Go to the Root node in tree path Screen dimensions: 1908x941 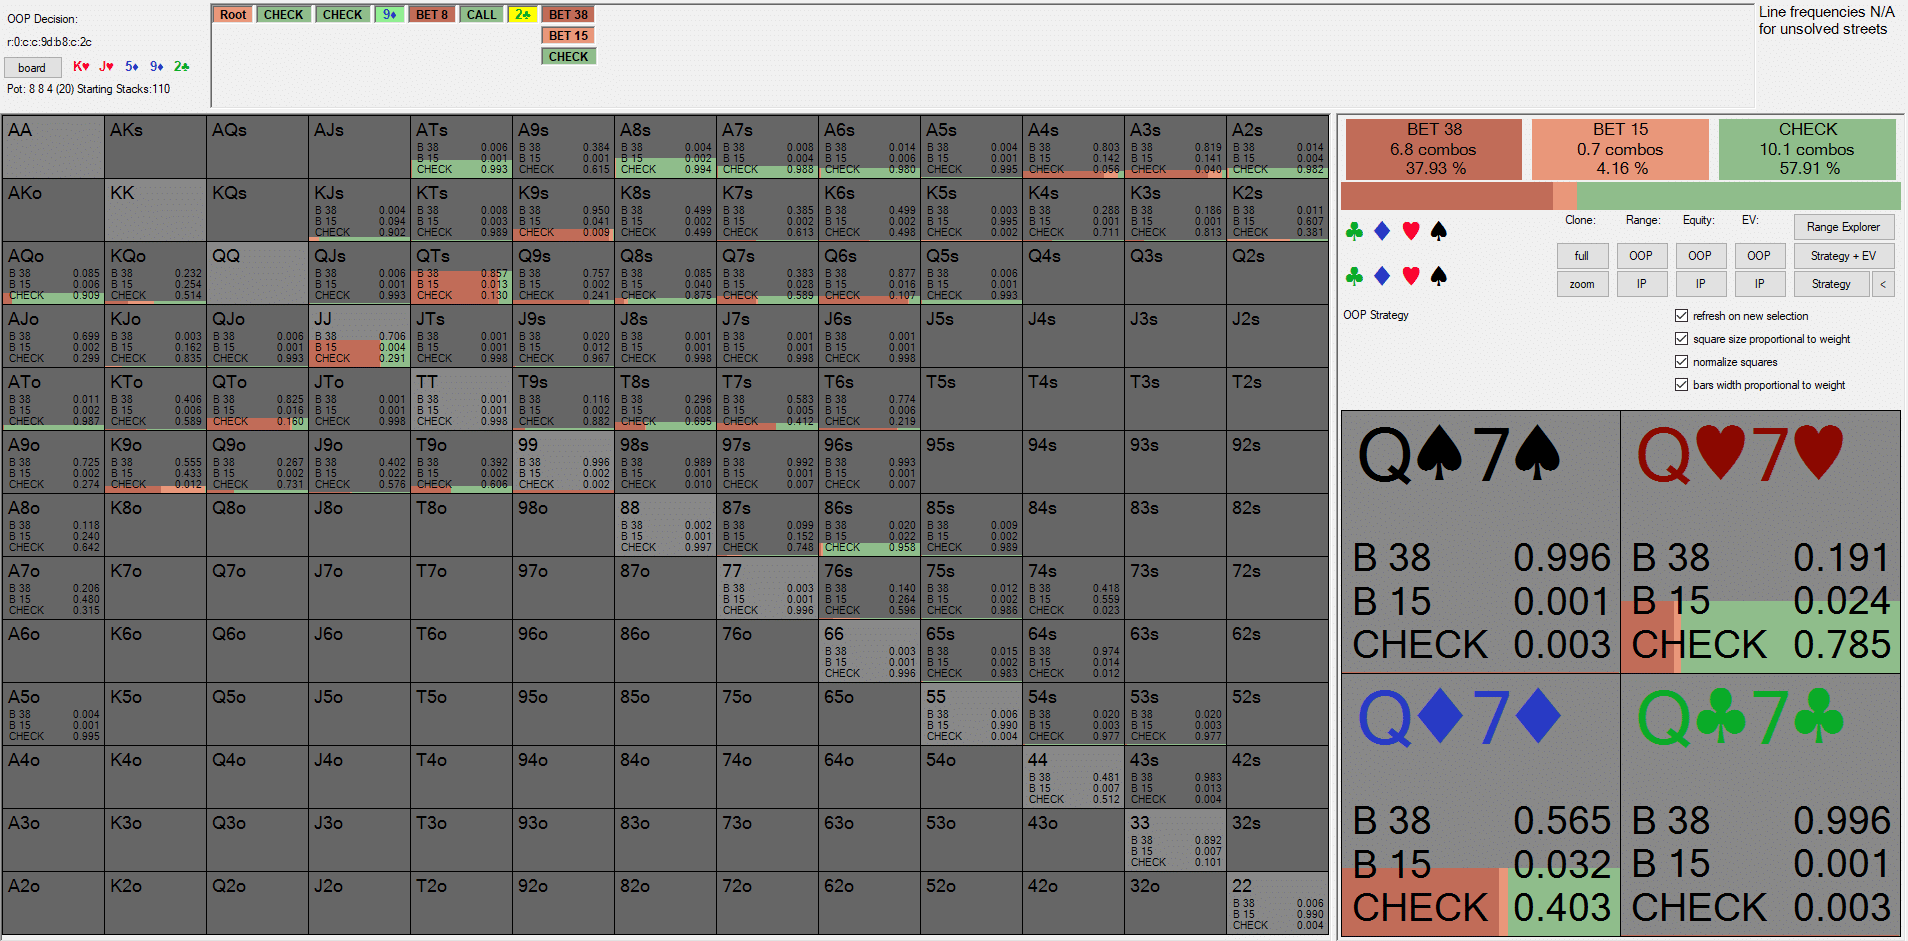(233, 15)
